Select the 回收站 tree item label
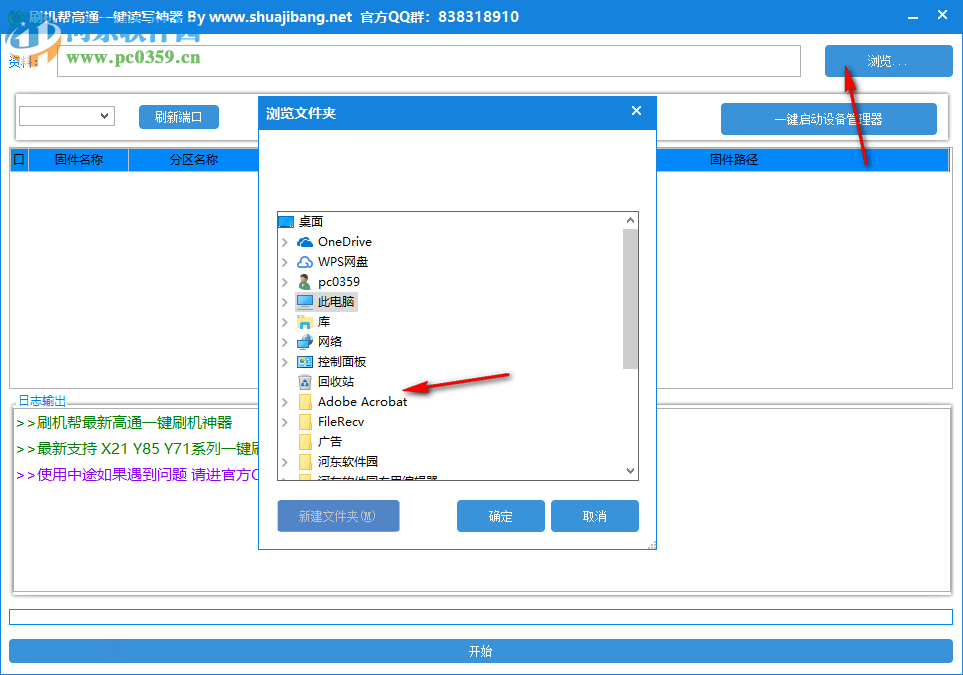 coord(335,382)
